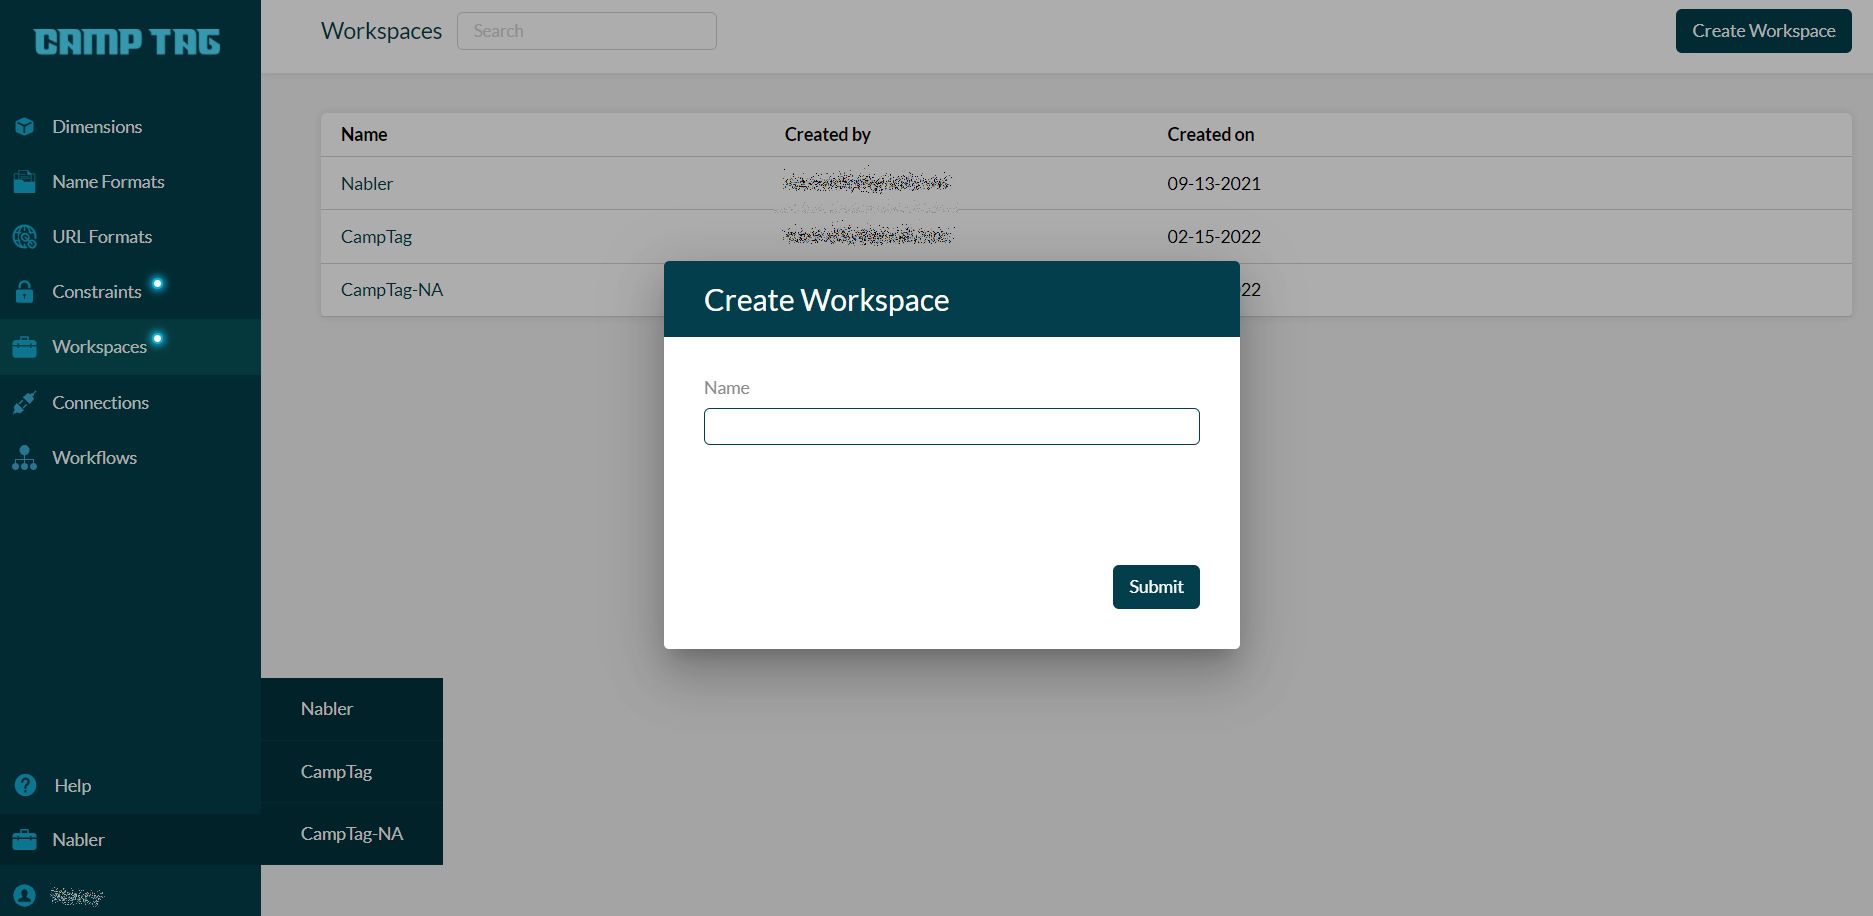1873x916 pixels.
Task: Click the Nabler briefcase icon above profile
Action: coord(24,839)
